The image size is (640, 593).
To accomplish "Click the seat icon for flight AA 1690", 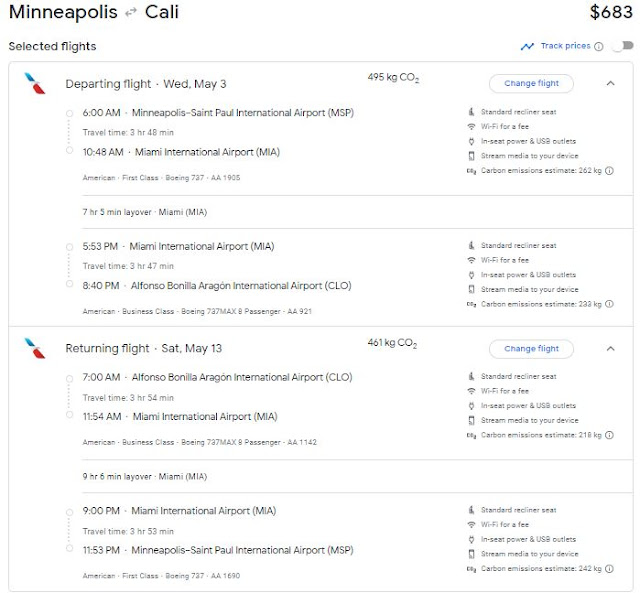I will pos(471,509).
